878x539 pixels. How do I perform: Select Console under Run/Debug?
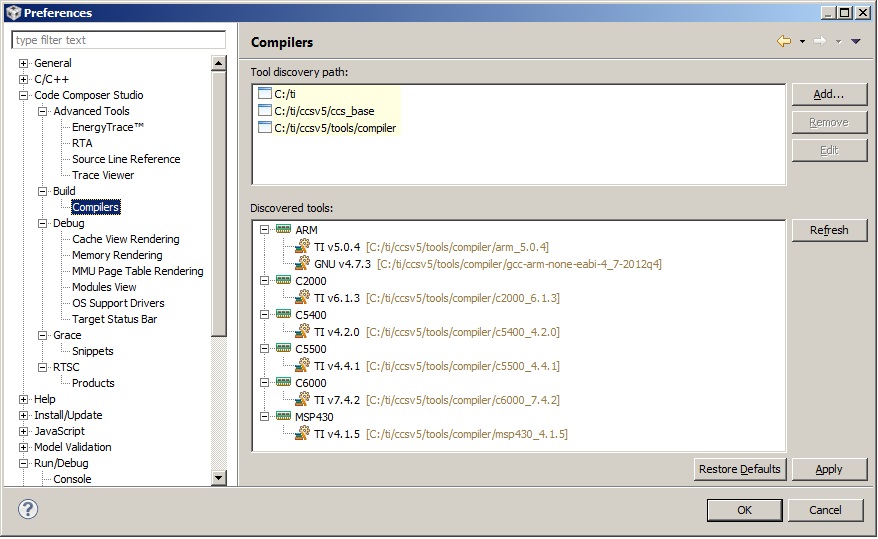(x=72, y=479)
